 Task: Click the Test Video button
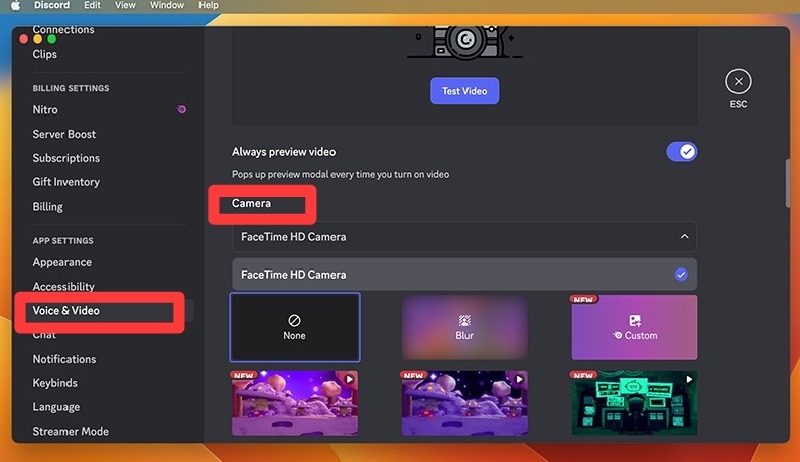coord(464,91)
